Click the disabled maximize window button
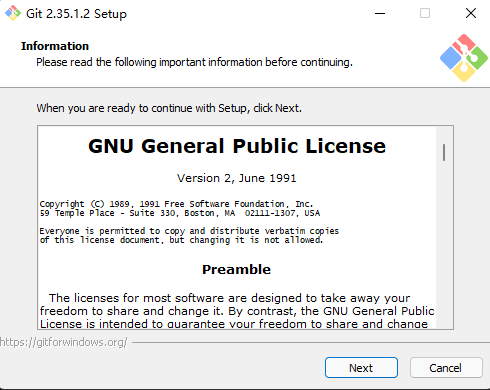 [425, 13]
